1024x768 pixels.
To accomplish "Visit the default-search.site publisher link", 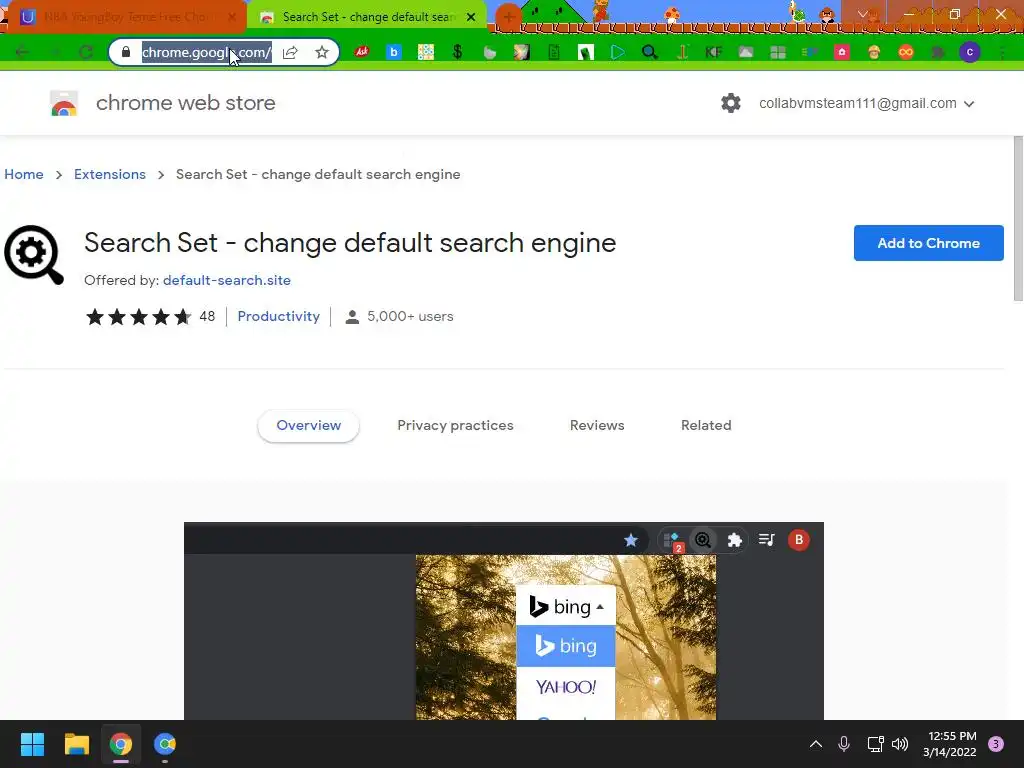I will 227,280.
